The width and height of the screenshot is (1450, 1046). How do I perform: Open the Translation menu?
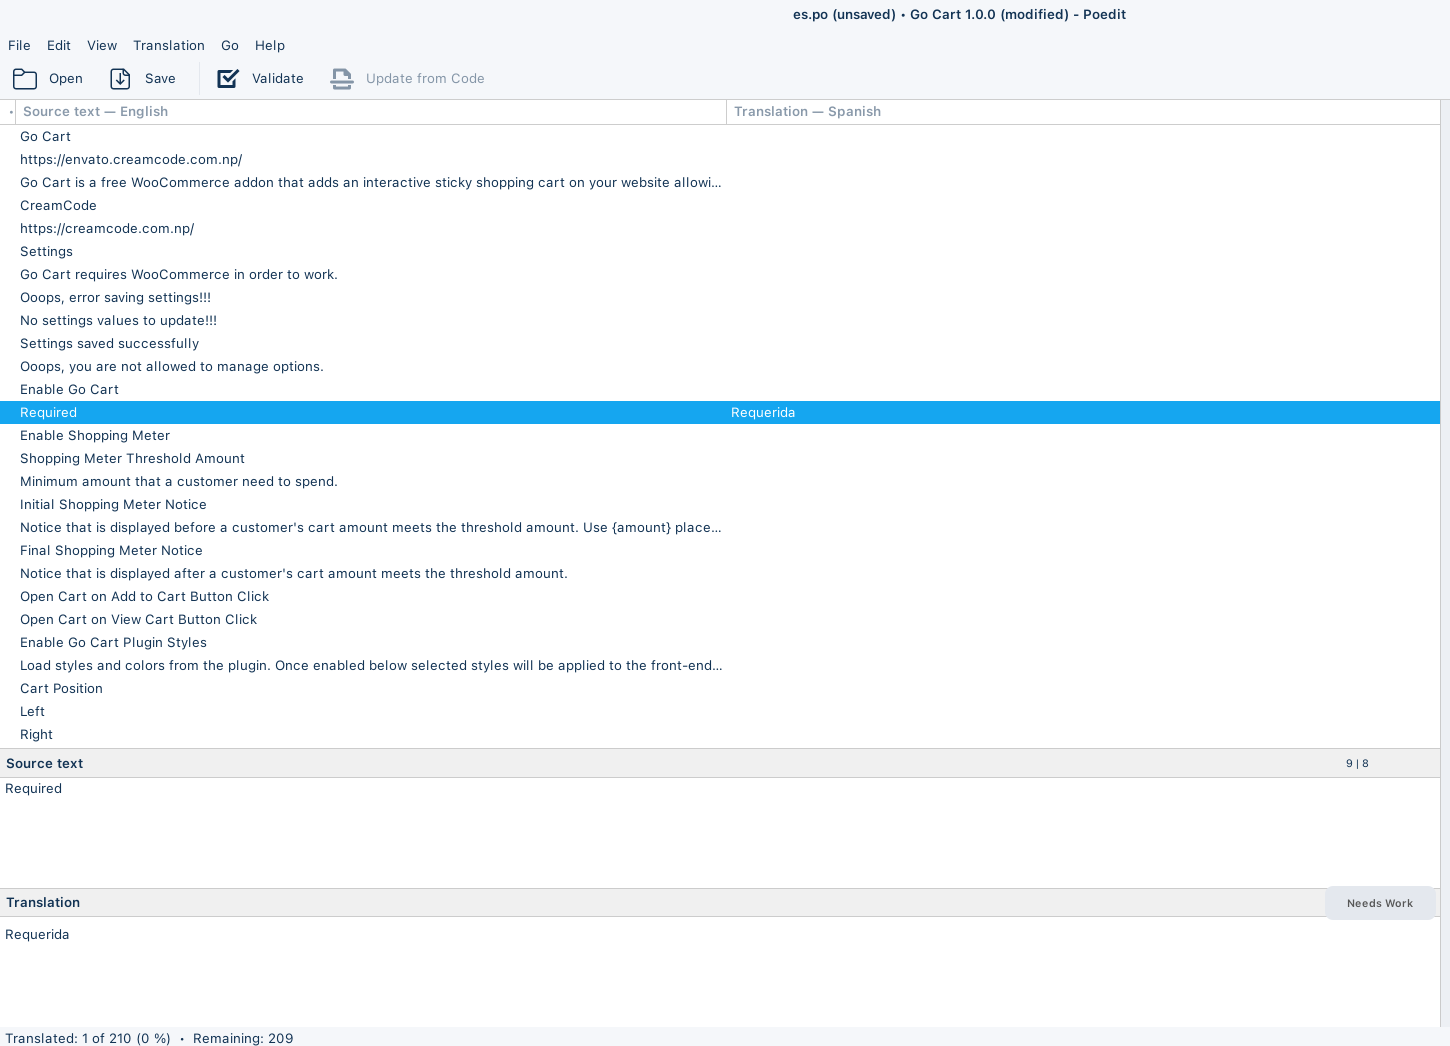[168, 45]
